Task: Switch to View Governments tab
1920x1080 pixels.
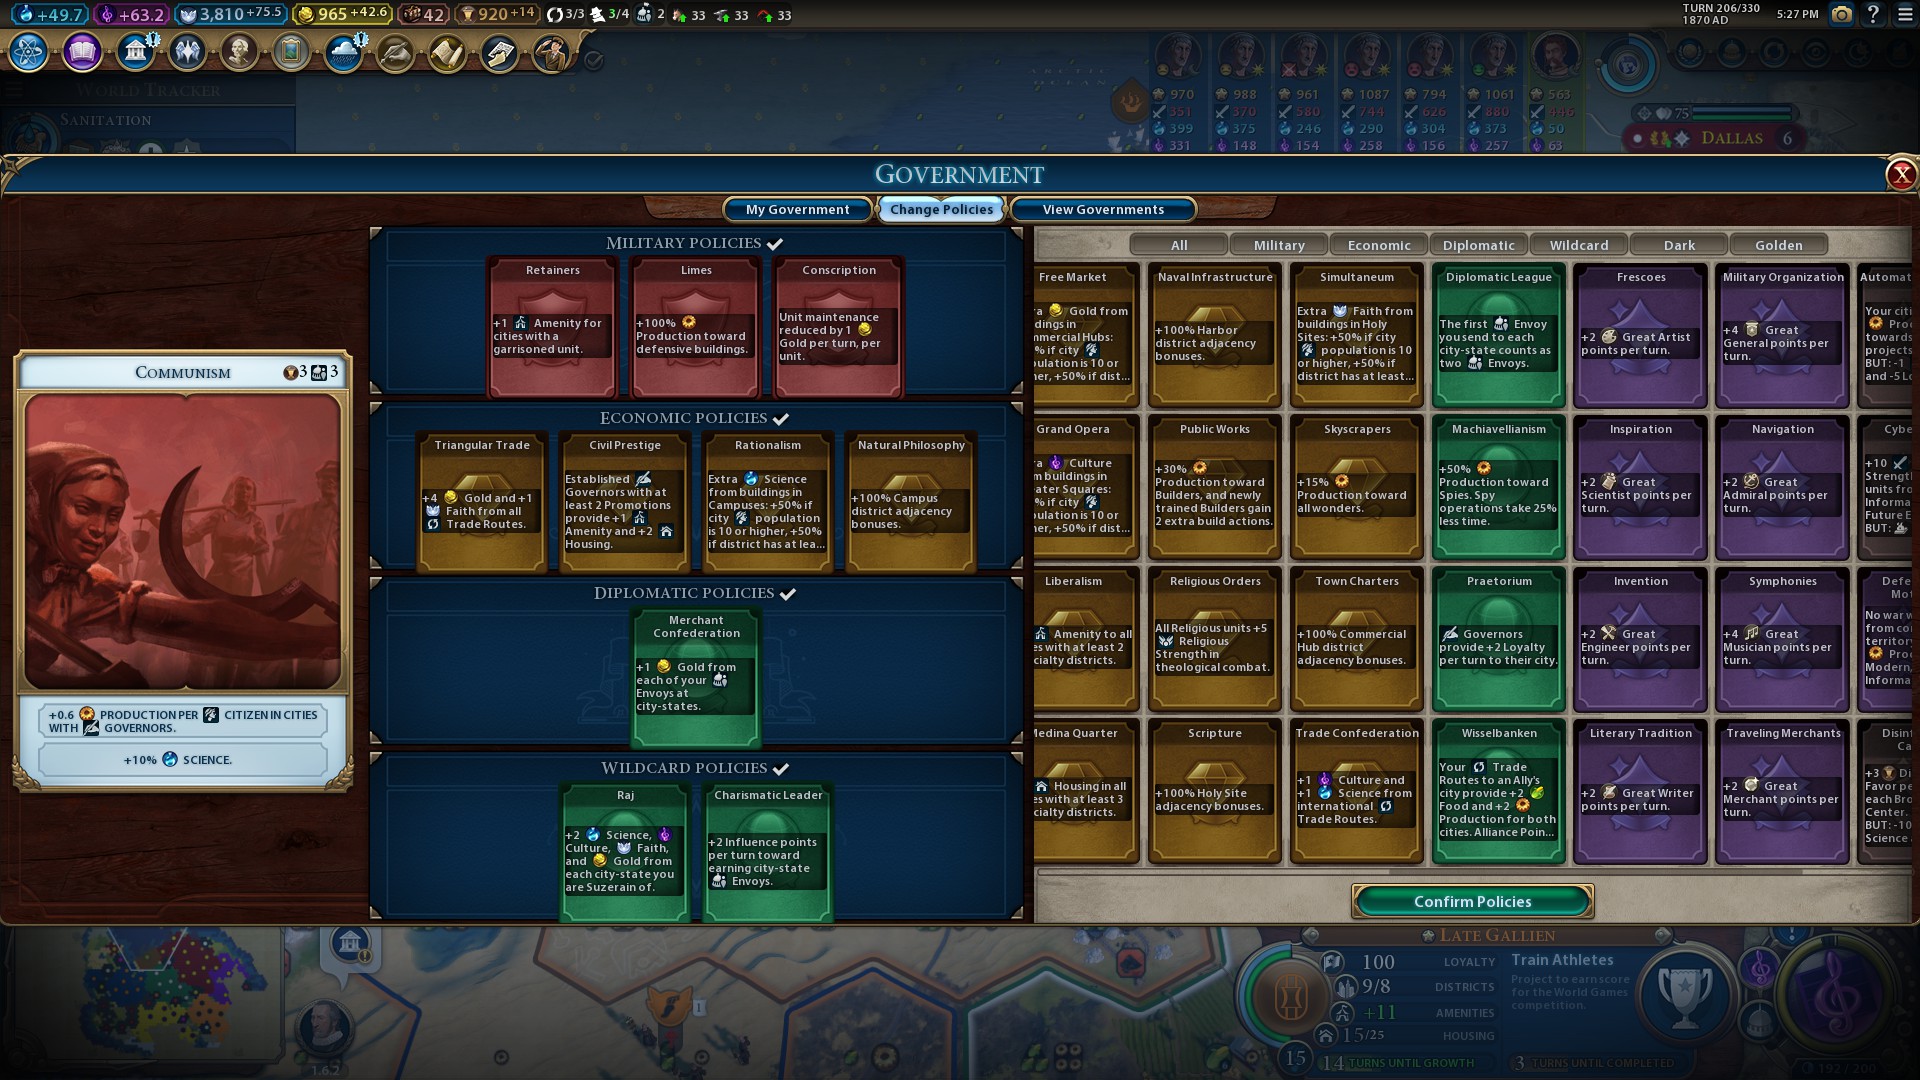Action: (x=1103, y=209)
